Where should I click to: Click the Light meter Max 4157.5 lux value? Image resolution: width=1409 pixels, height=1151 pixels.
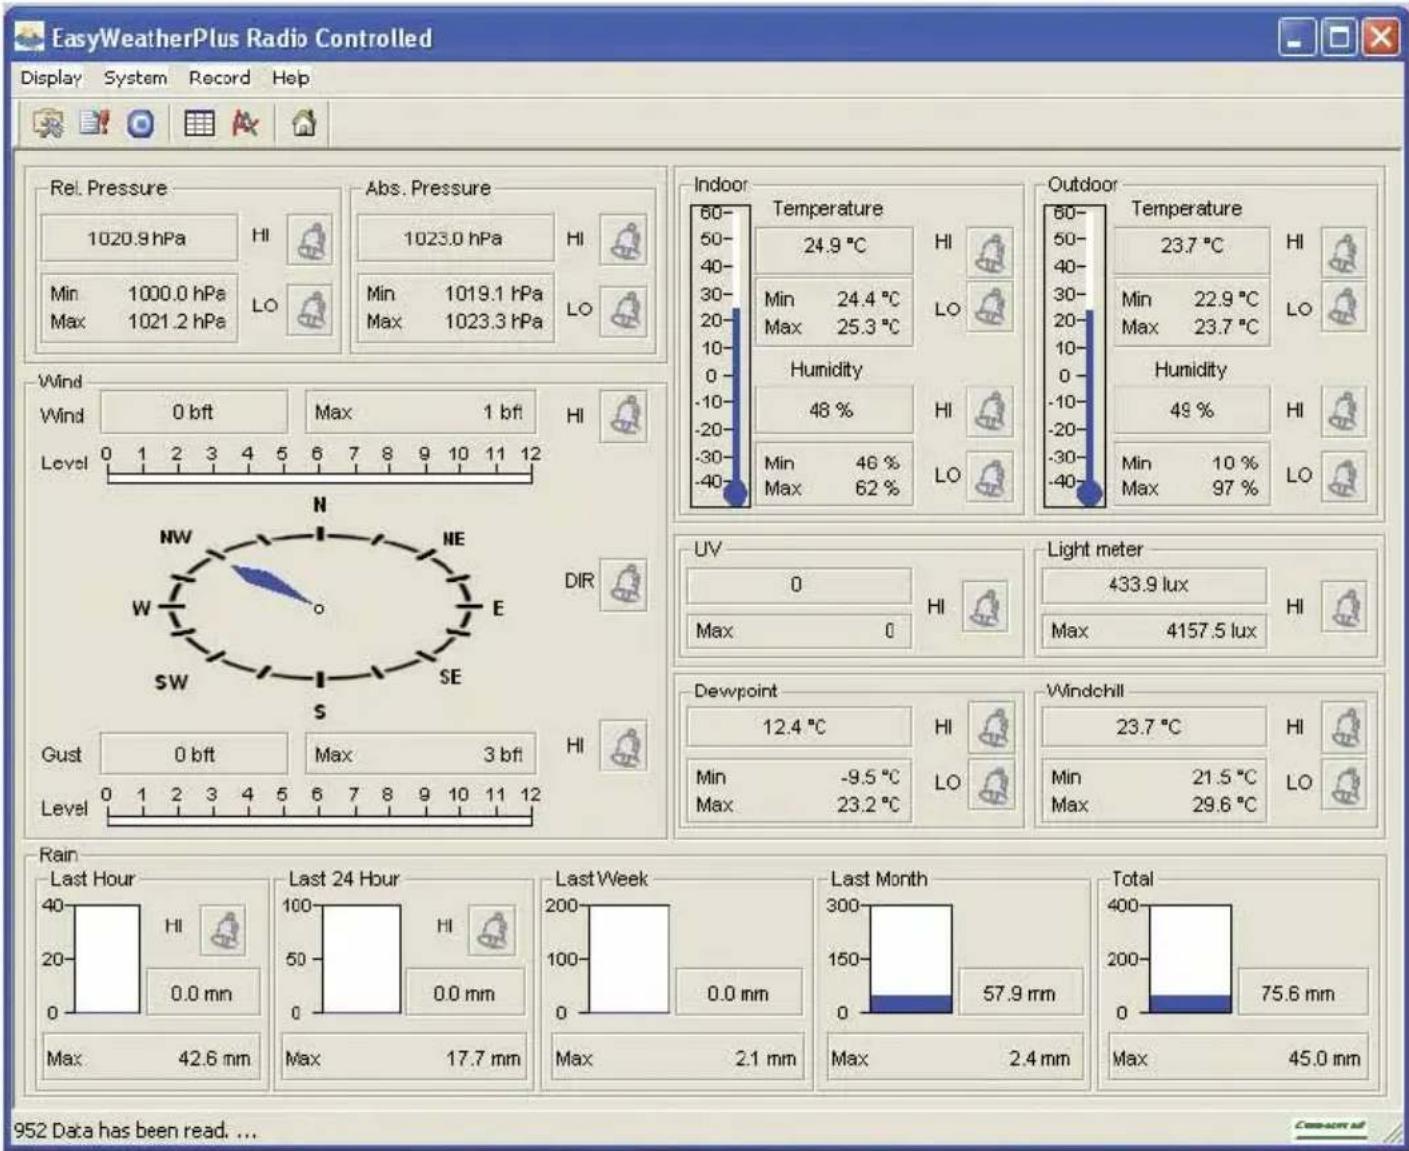click(x=1154, y=630)
